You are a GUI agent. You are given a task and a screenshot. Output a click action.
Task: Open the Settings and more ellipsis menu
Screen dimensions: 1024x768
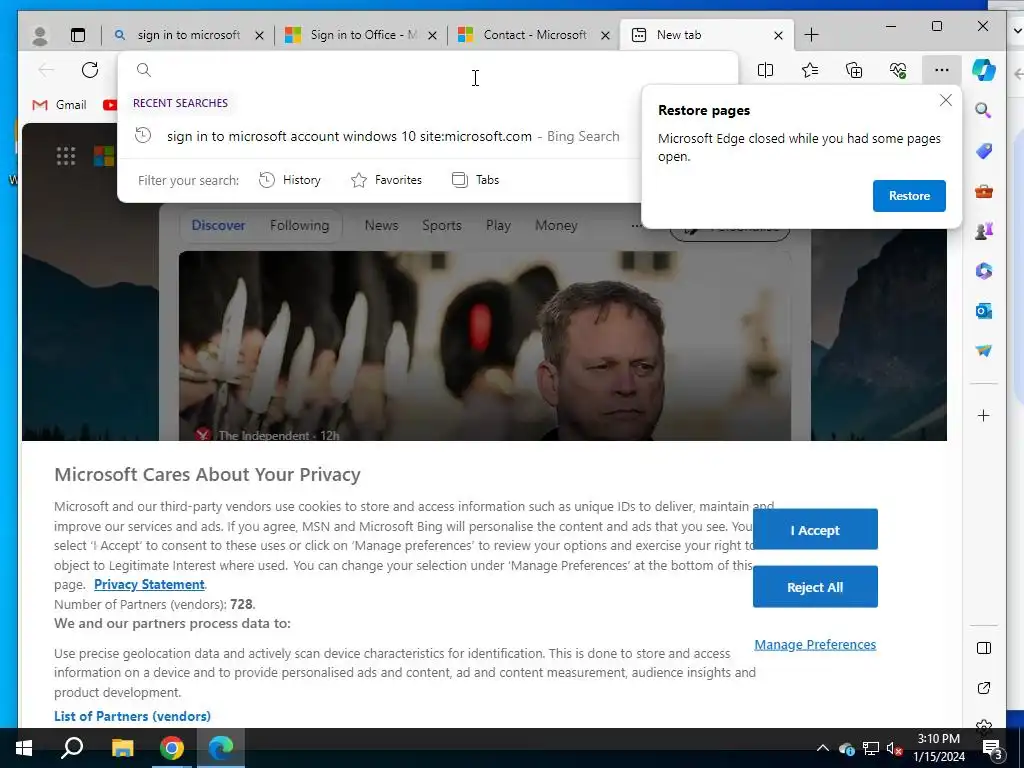[x=942, y=70]
